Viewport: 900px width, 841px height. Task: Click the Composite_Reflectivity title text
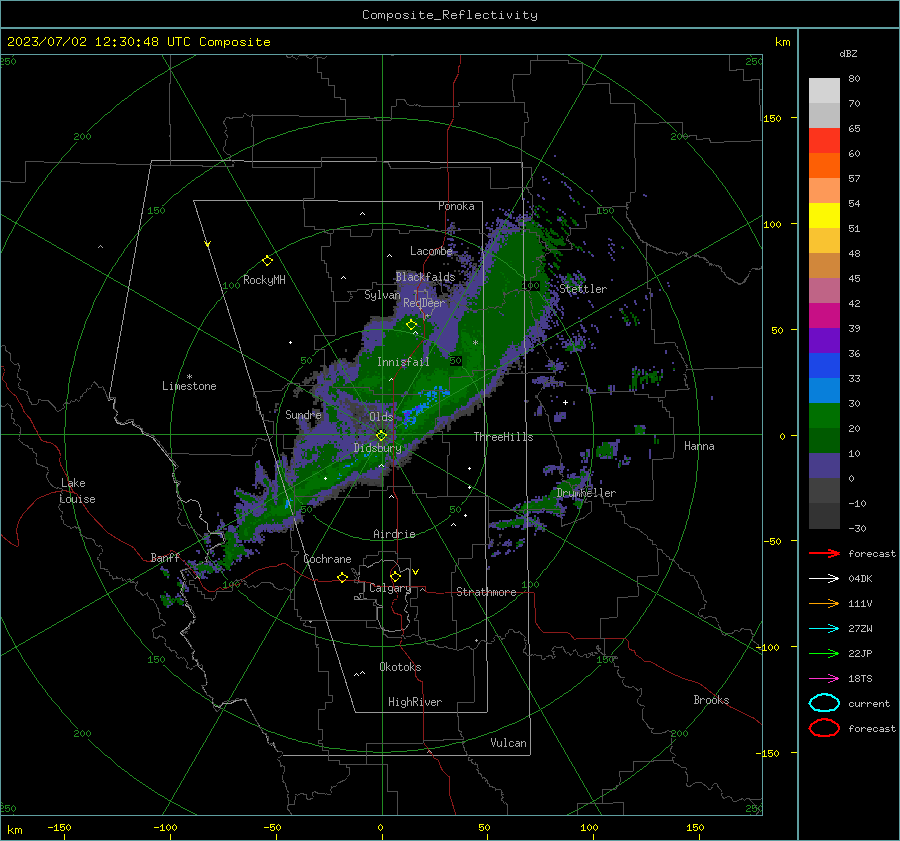pos(449,15)
